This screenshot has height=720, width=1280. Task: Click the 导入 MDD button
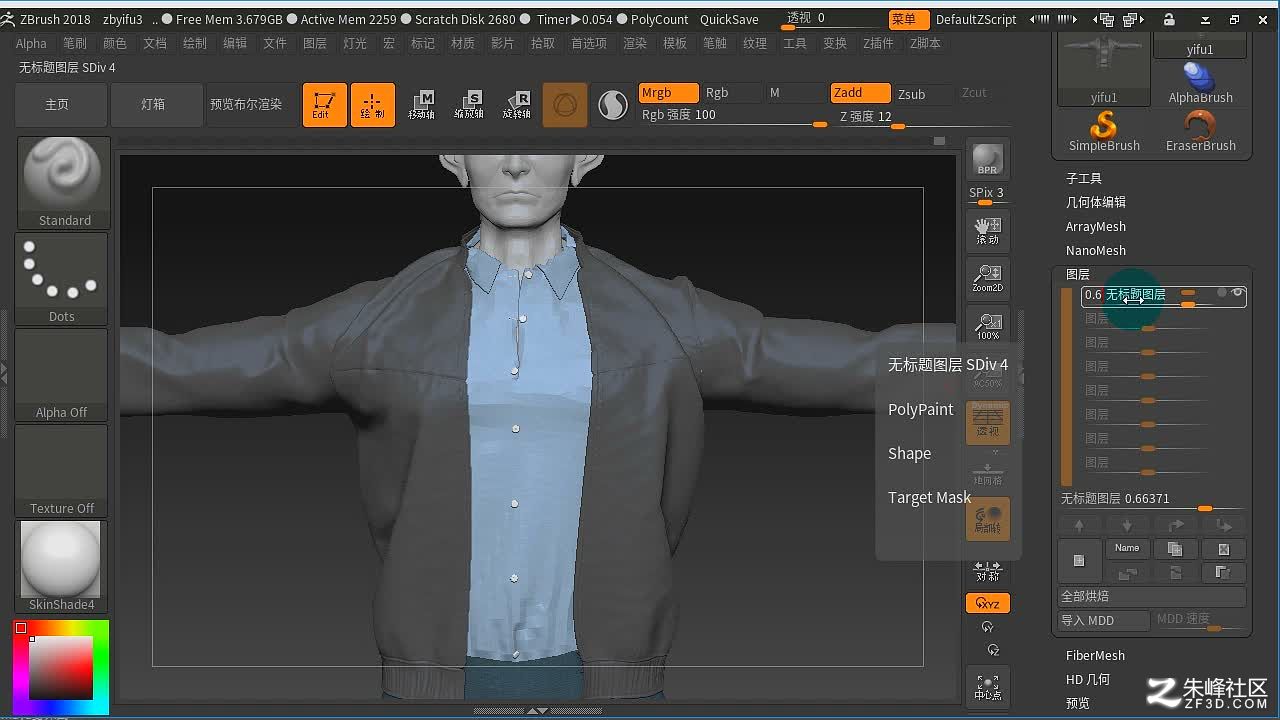[1104, 620]
